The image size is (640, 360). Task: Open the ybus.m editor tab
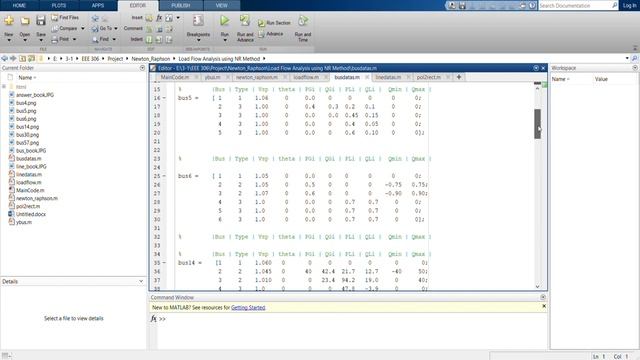point(213,77)
